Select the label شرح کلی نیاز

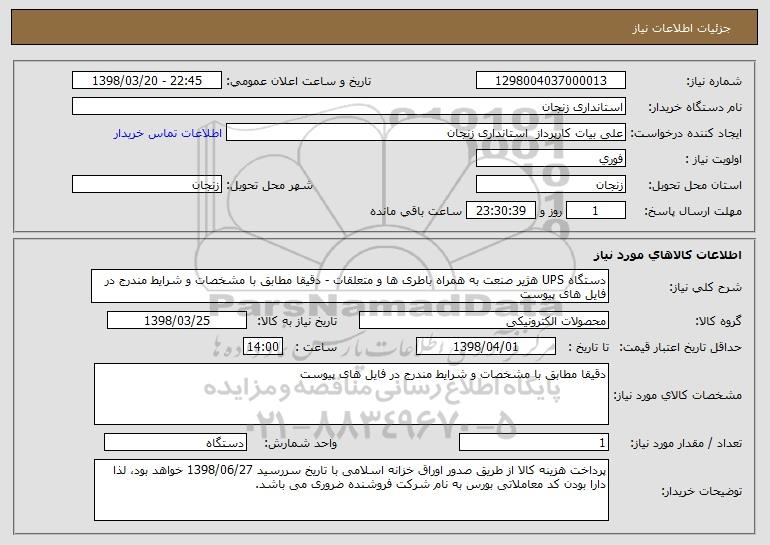[x=706, y=287]
